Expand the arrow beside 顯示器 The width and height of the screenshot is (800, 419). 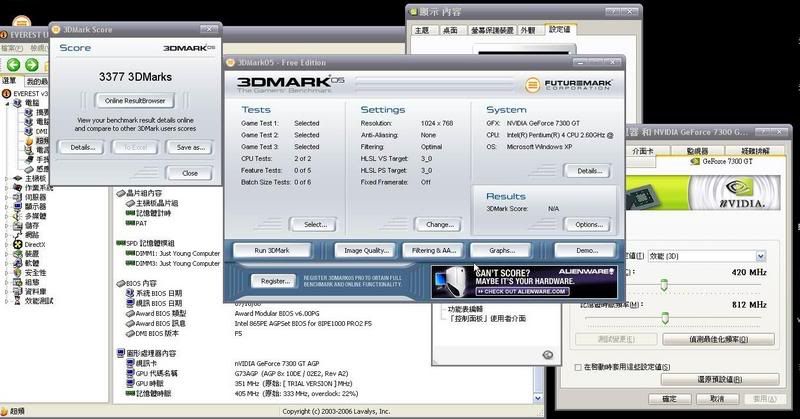[7, 207]
